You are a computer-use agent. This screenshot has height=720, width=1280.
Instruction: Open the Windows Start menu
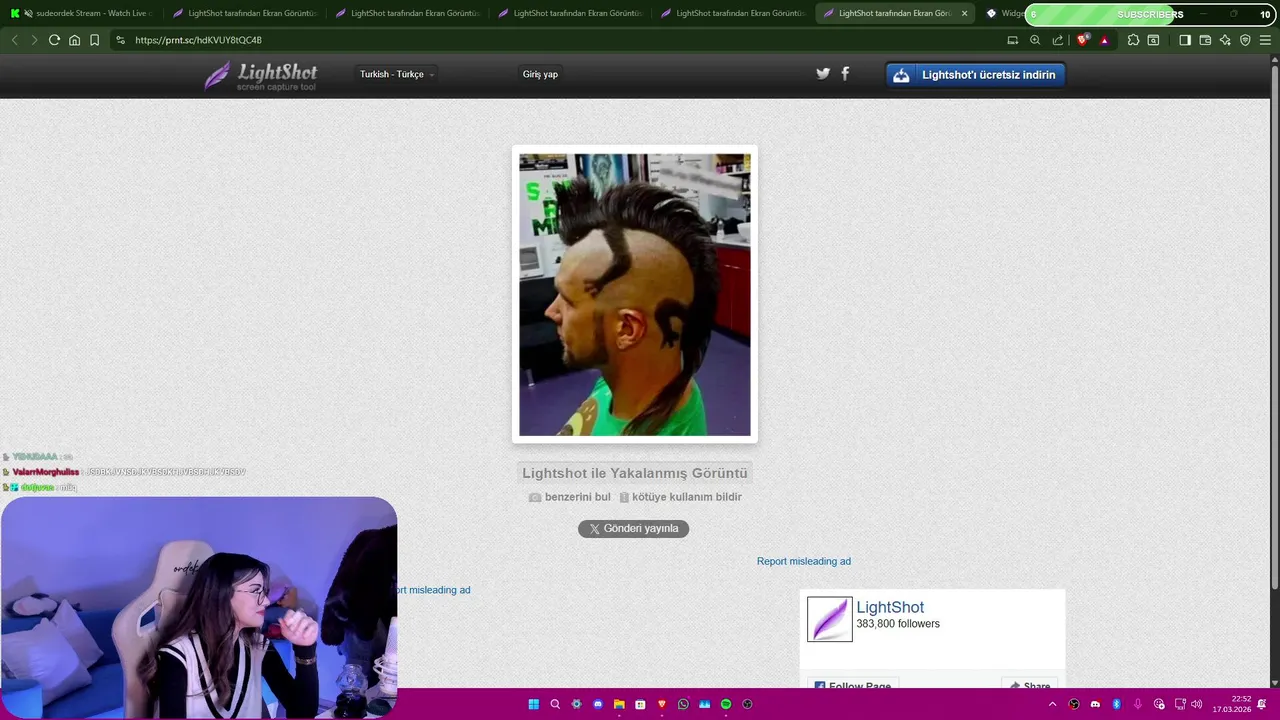coord(533,704)
